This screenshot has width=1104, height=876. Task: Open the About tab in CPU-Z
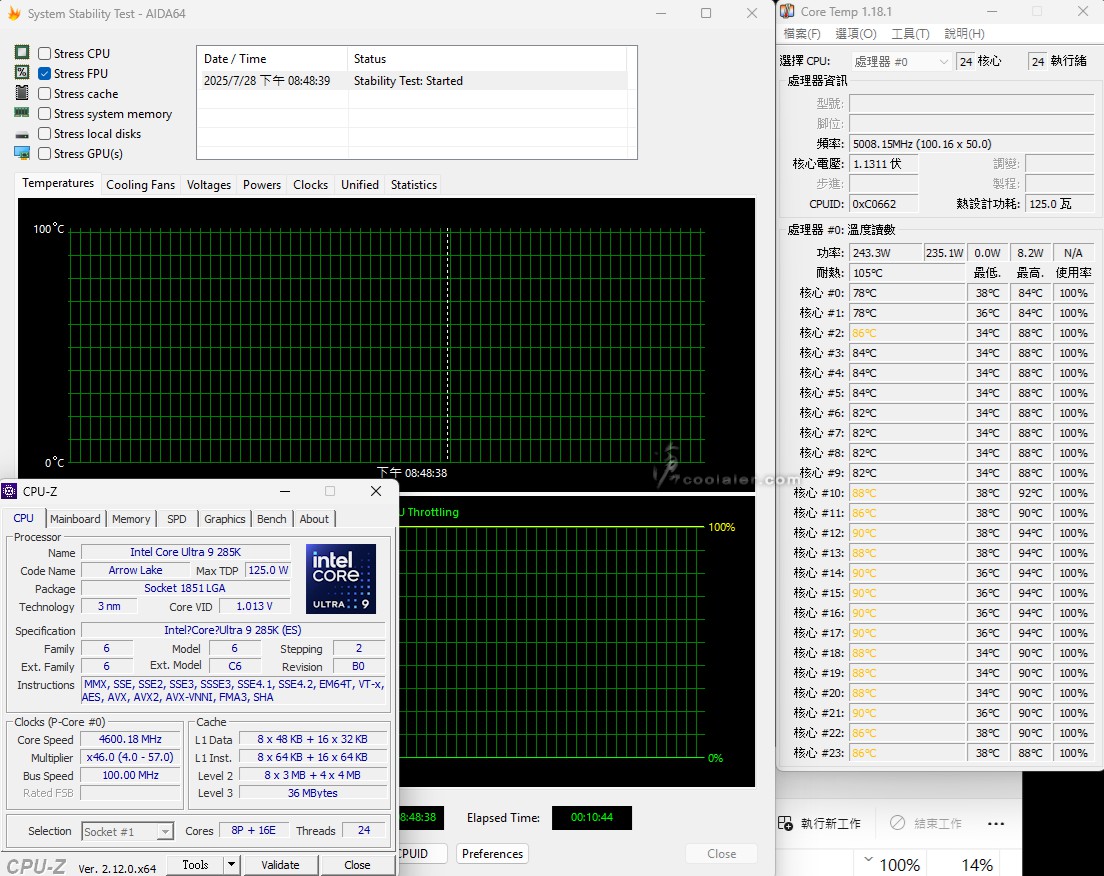[x=314, y=519]
